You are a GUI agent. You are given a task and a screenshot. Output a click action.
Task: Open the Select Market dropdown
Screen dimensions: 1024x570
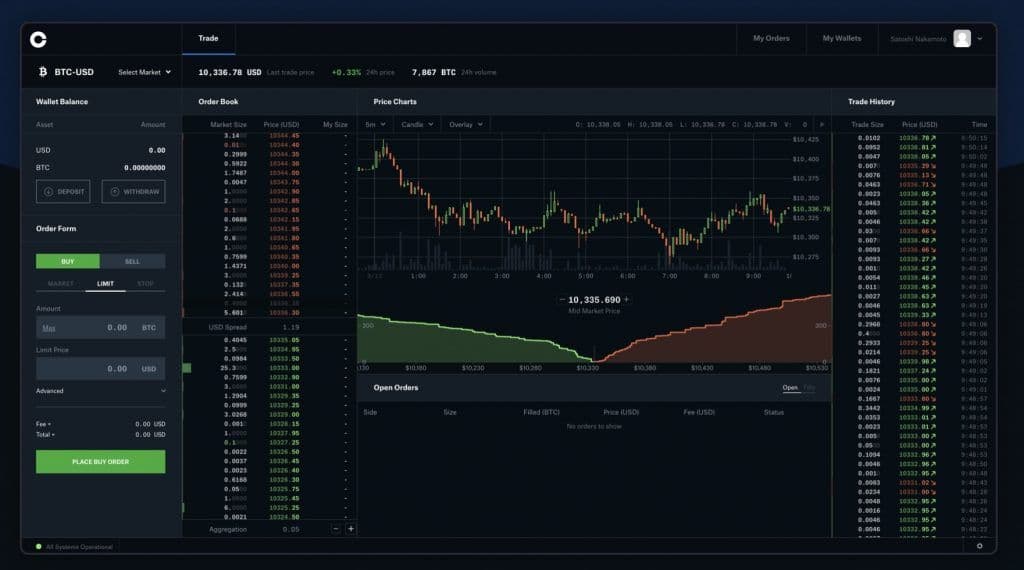coord(144,72)
